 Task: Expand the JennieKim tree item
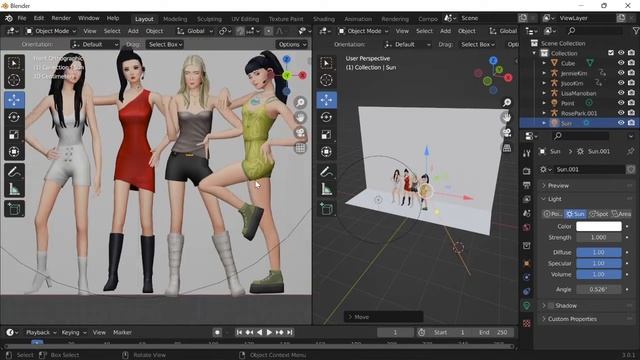[x=544, y=73]
